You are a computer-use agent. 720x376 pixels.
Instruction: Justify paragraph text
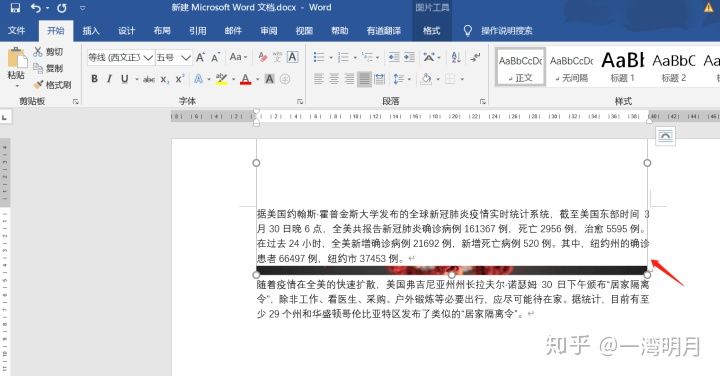364,79
